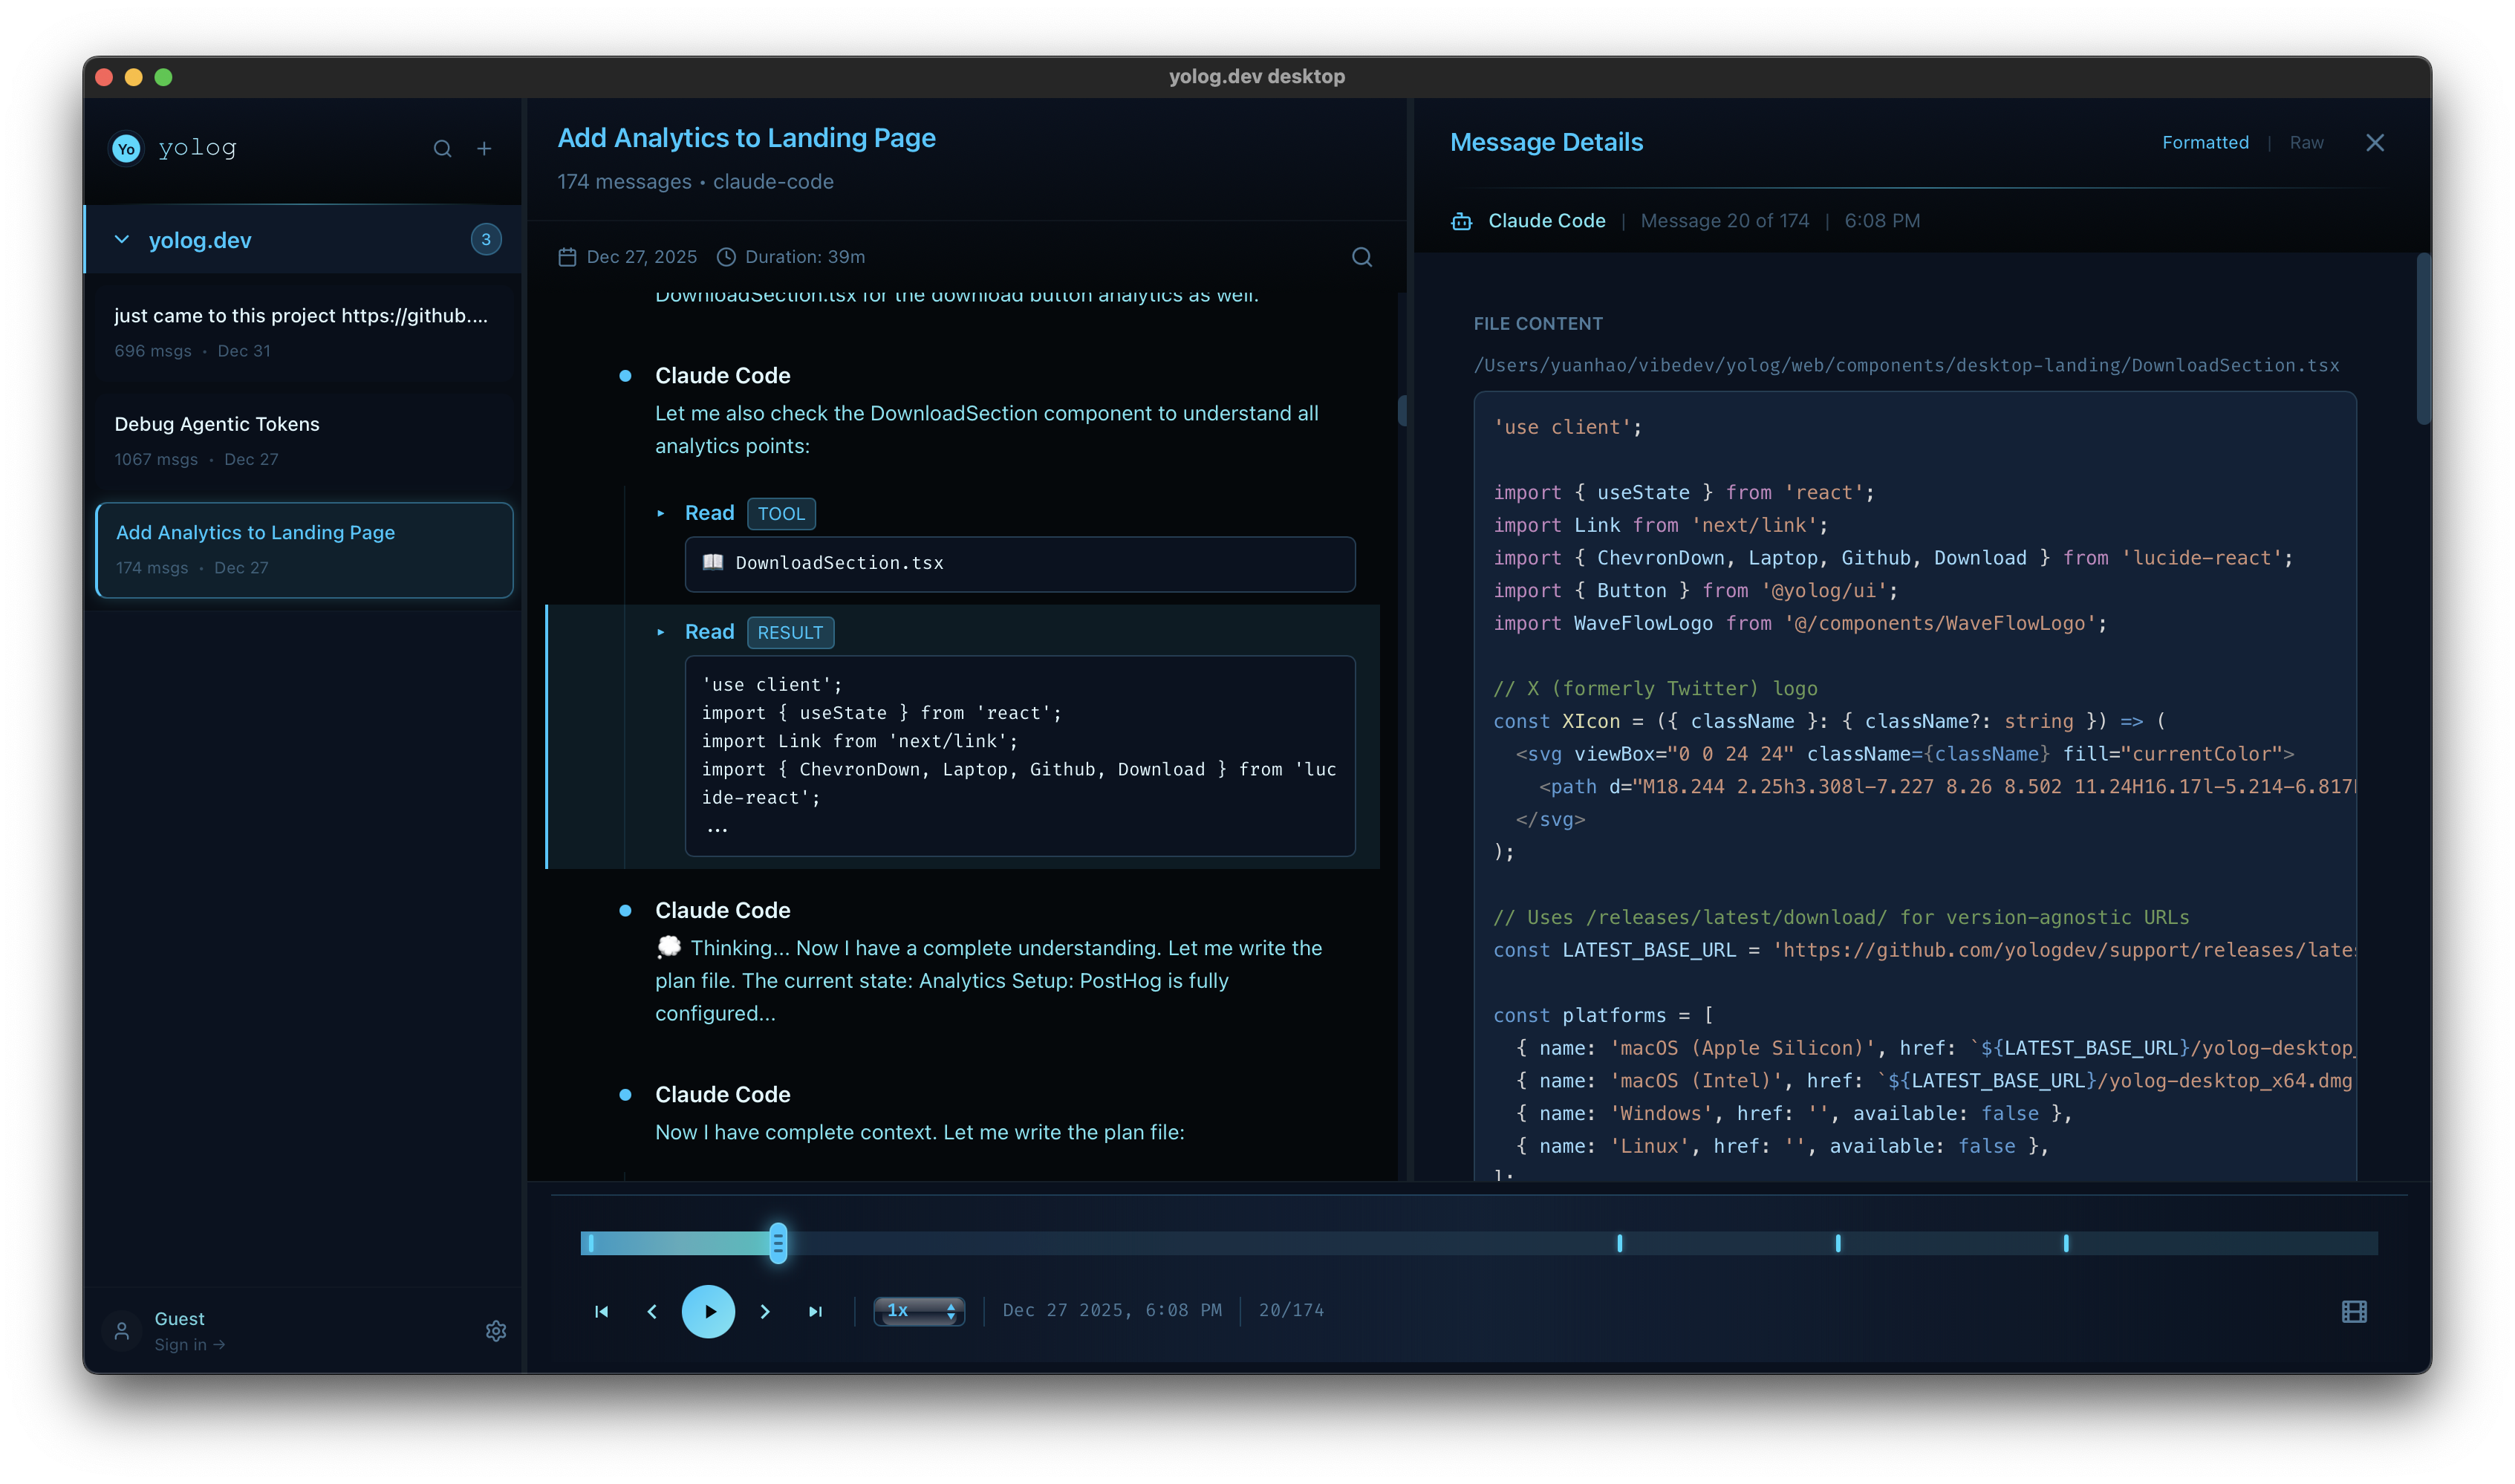Click the yolog logo badge

pyautogui.click(x=125, y=147)
